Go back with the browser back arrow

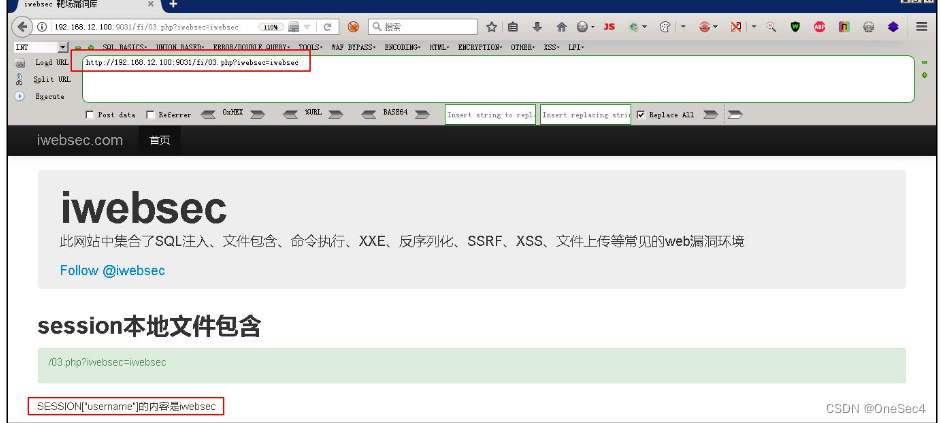tap(22, 27)
